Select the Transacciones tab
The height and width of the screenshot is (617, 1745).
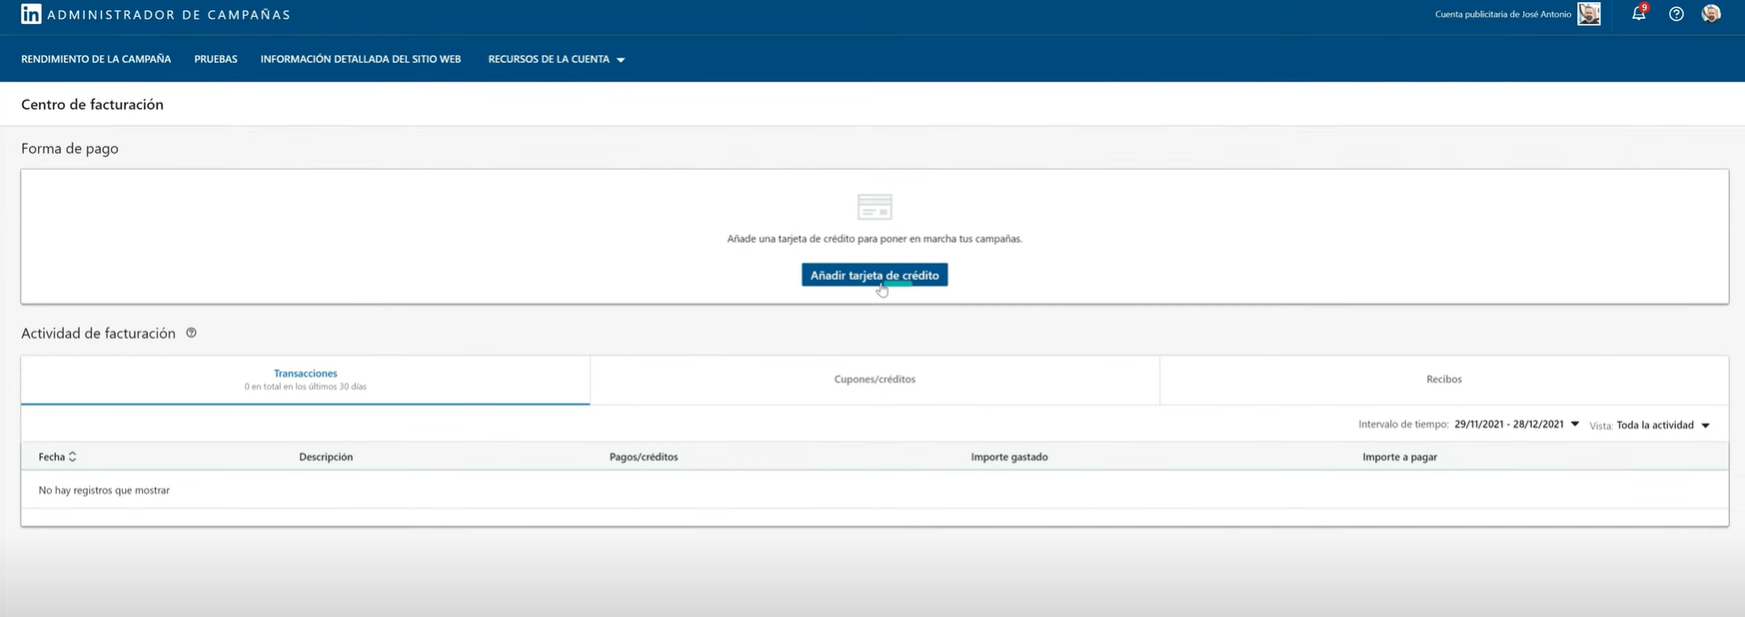[305, 380]
